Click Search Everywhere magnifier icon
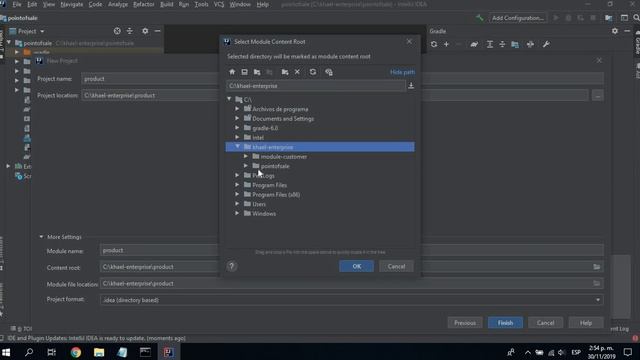The height and width of the screenshot is (360, 640). click(636, 18)
